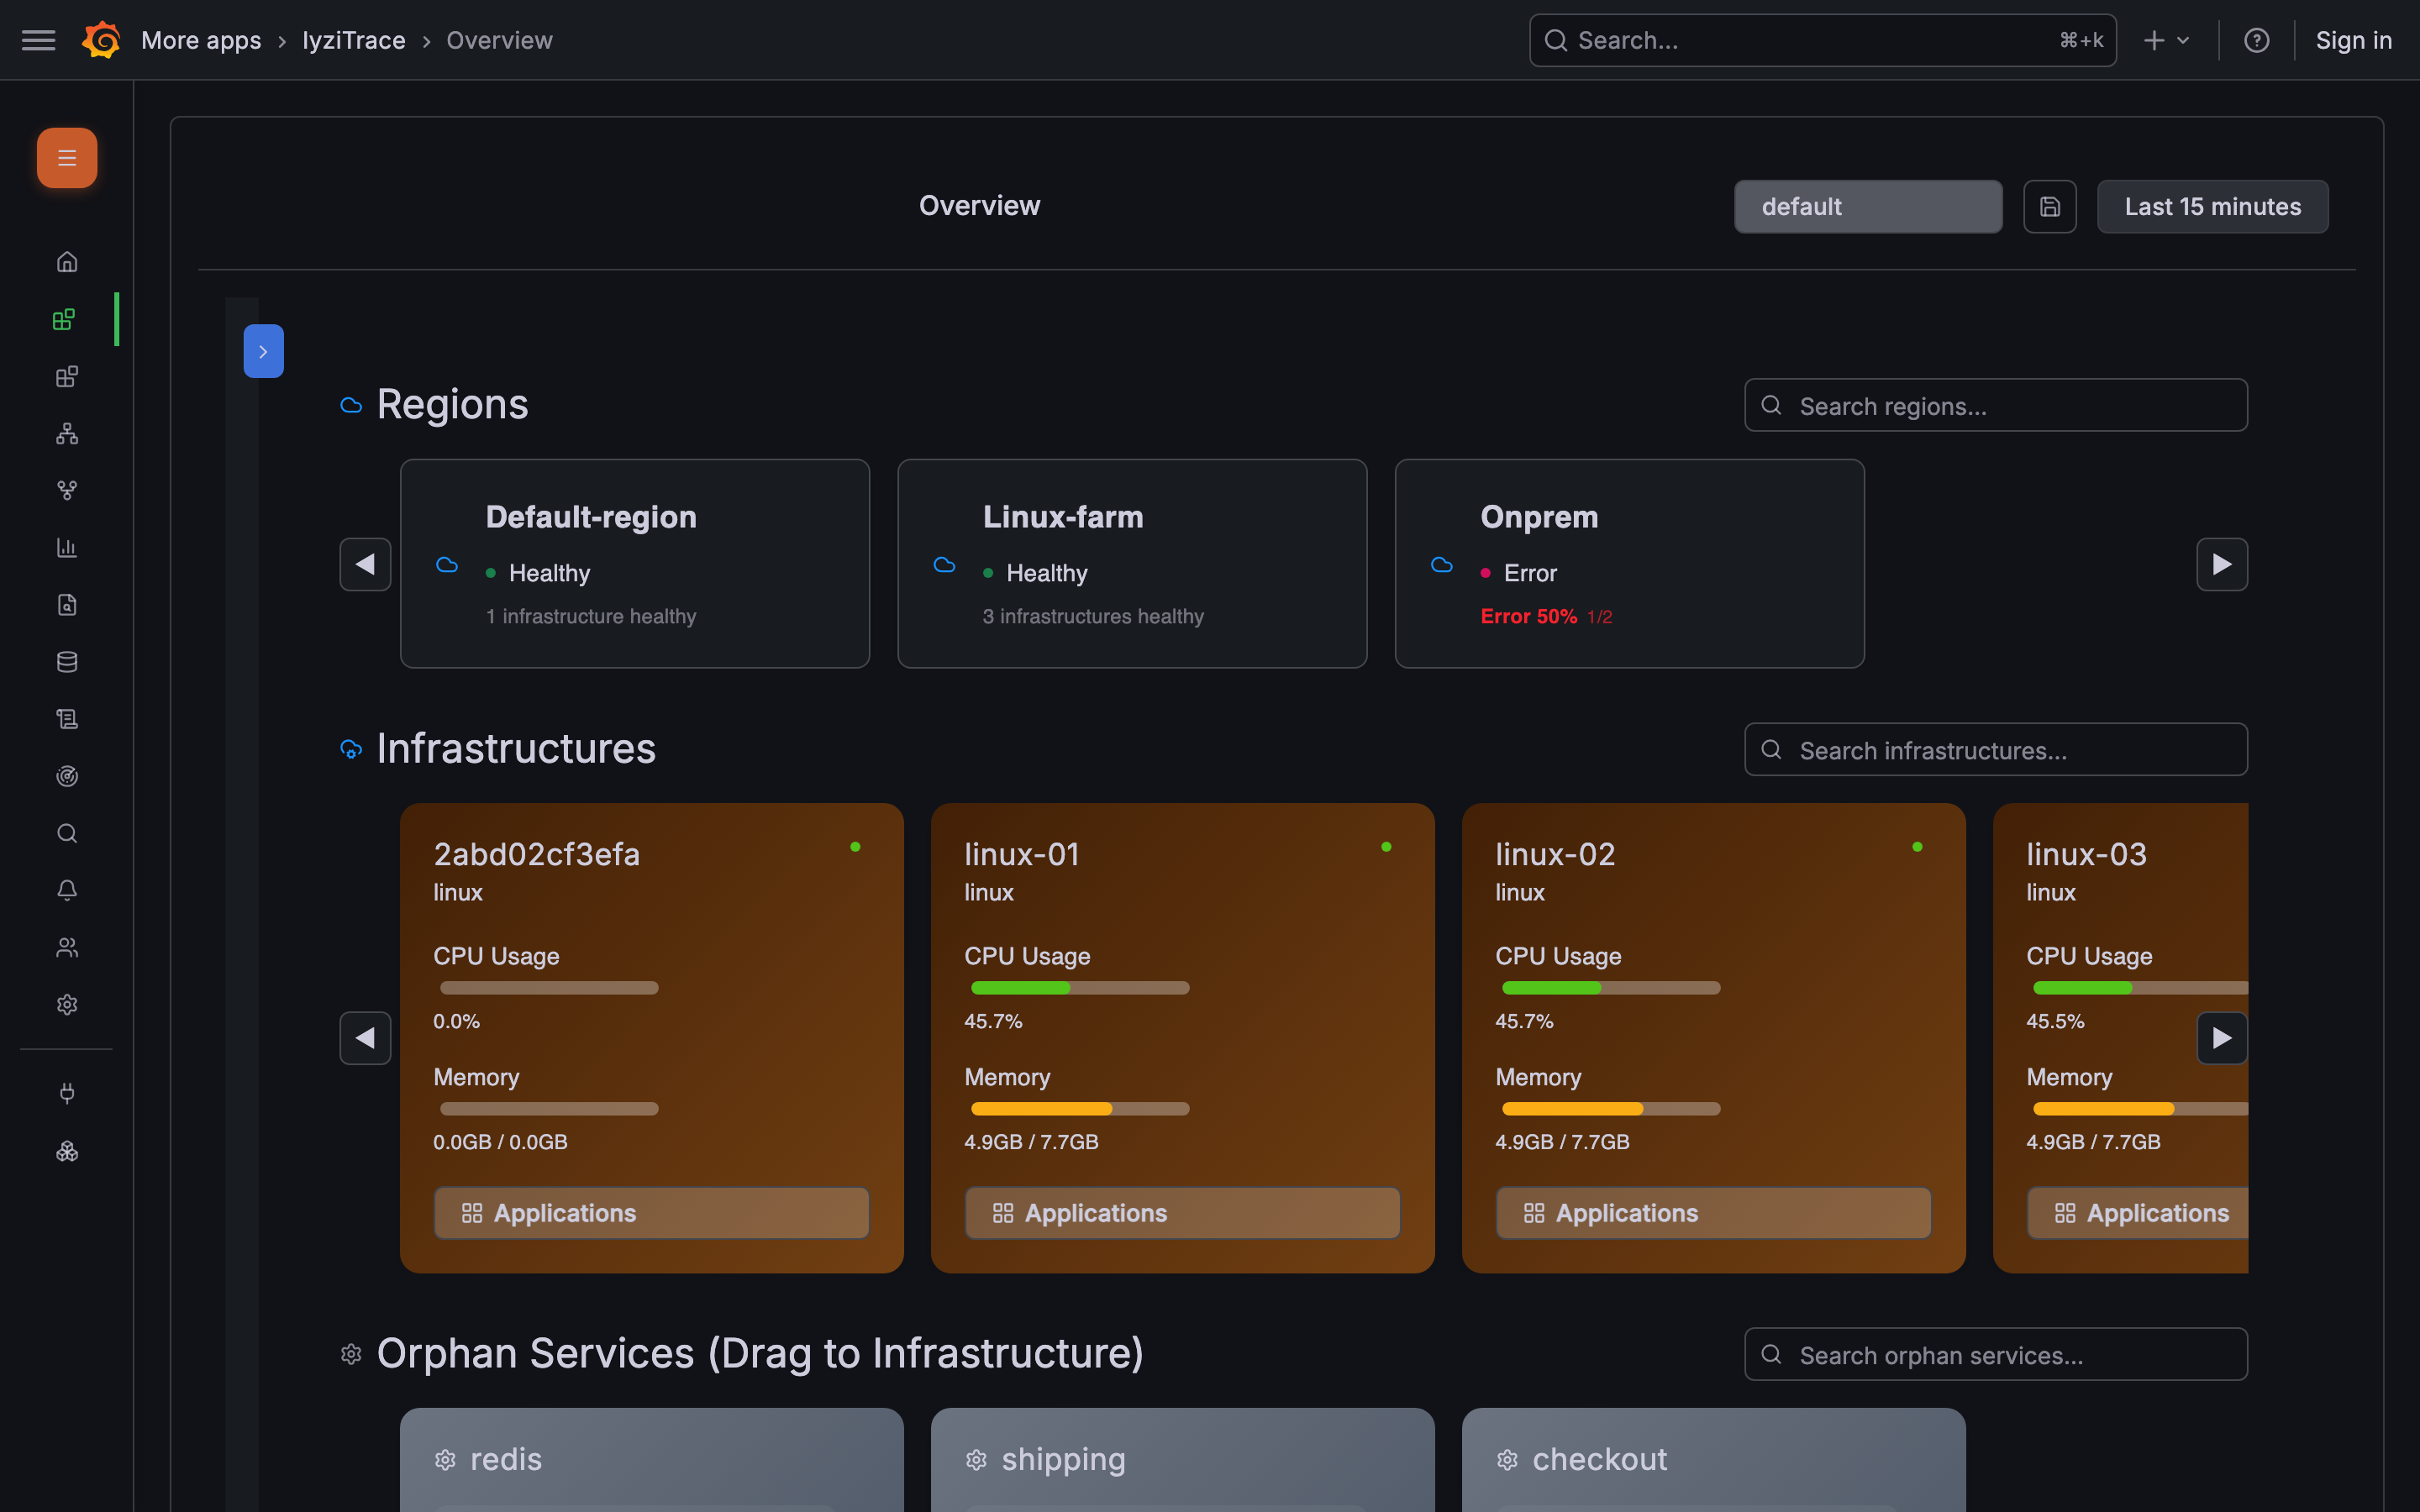Click Sign in
The height and width of the screenshot is (1512, 2420).
pyautogui.click(x=2353, y=40)
